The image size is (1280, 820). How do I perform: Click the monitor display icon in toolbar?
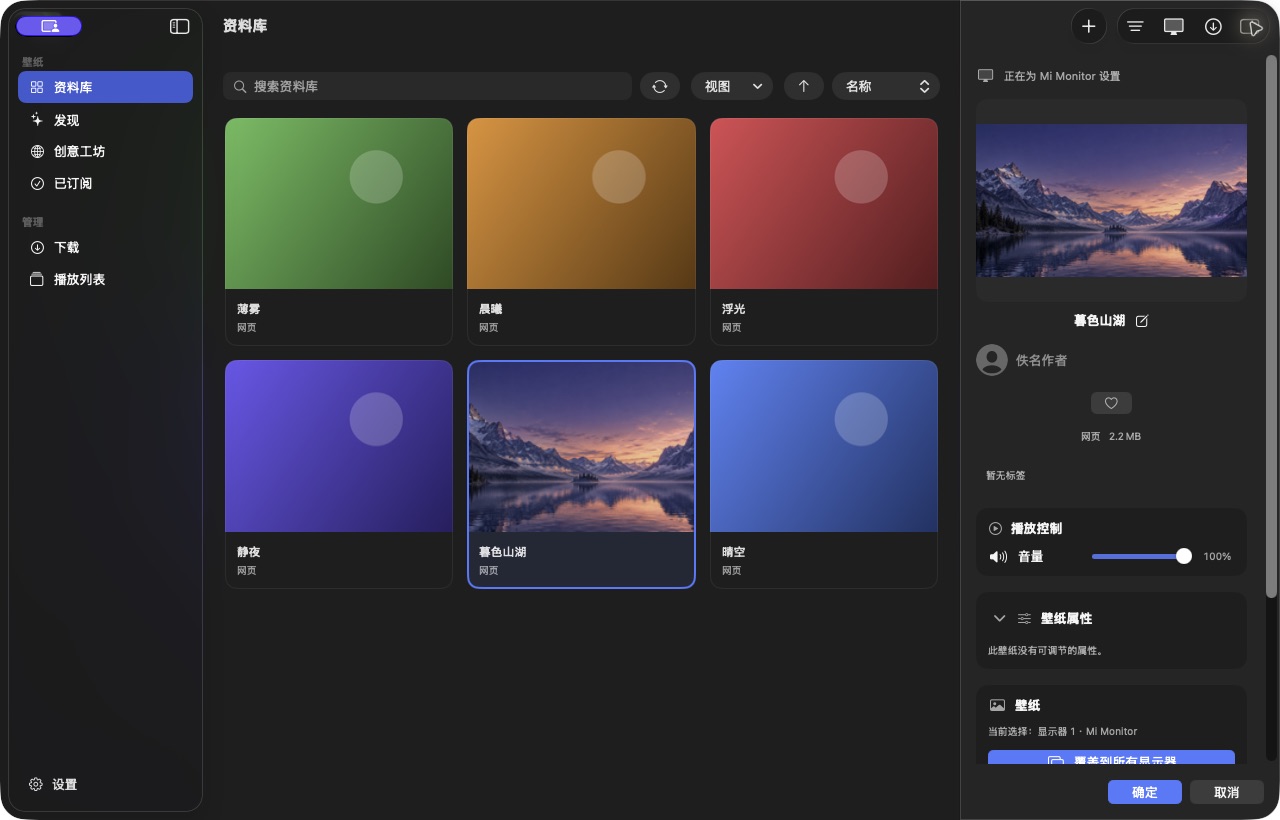[1174, 27]
